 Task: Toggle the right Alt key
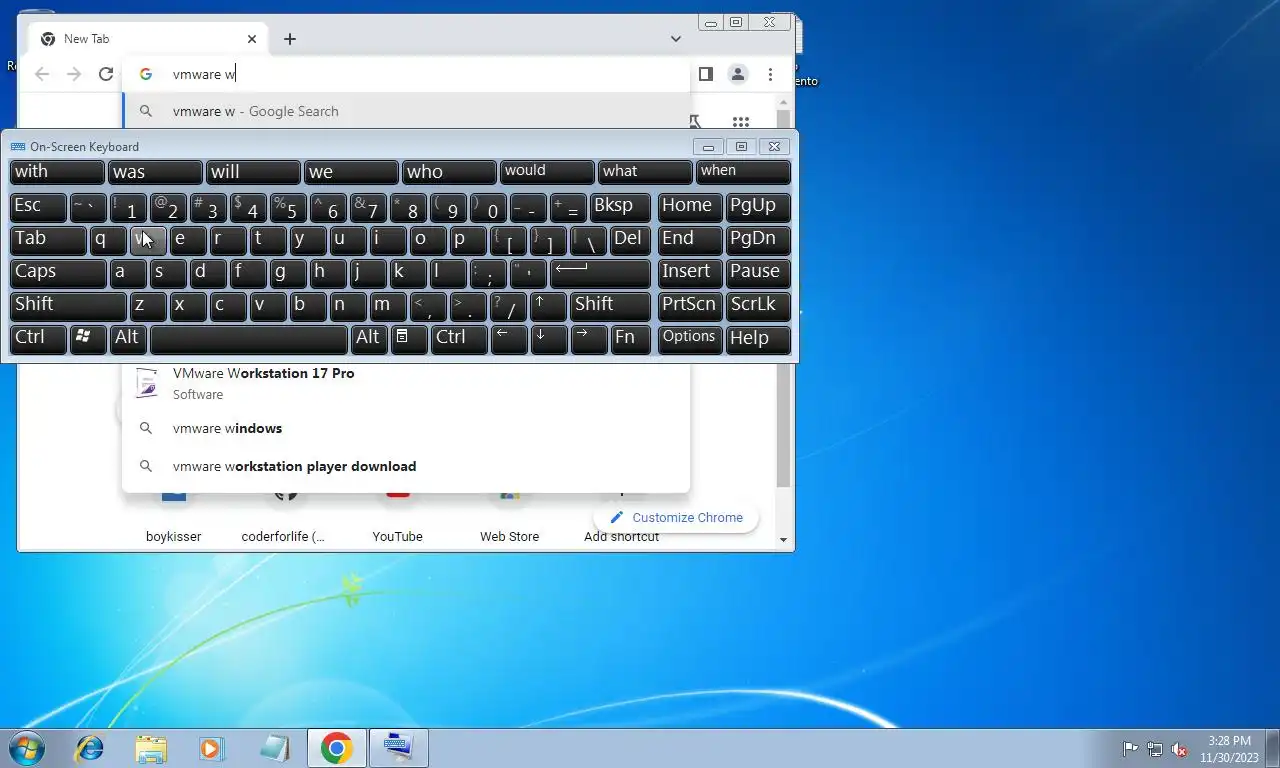point(369,339)
